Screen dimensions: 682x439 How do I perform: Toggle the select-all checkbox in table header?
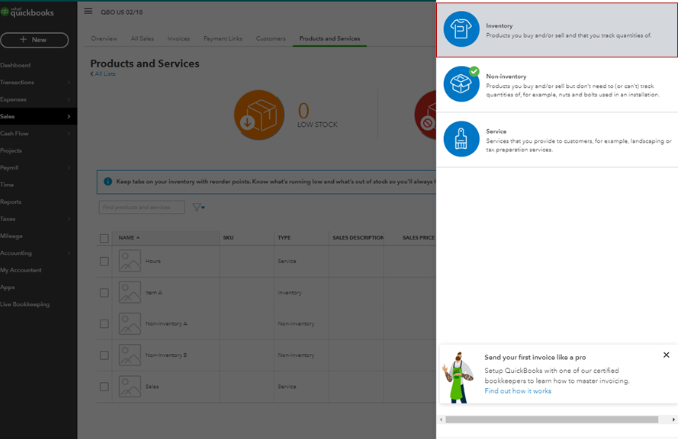104,238
